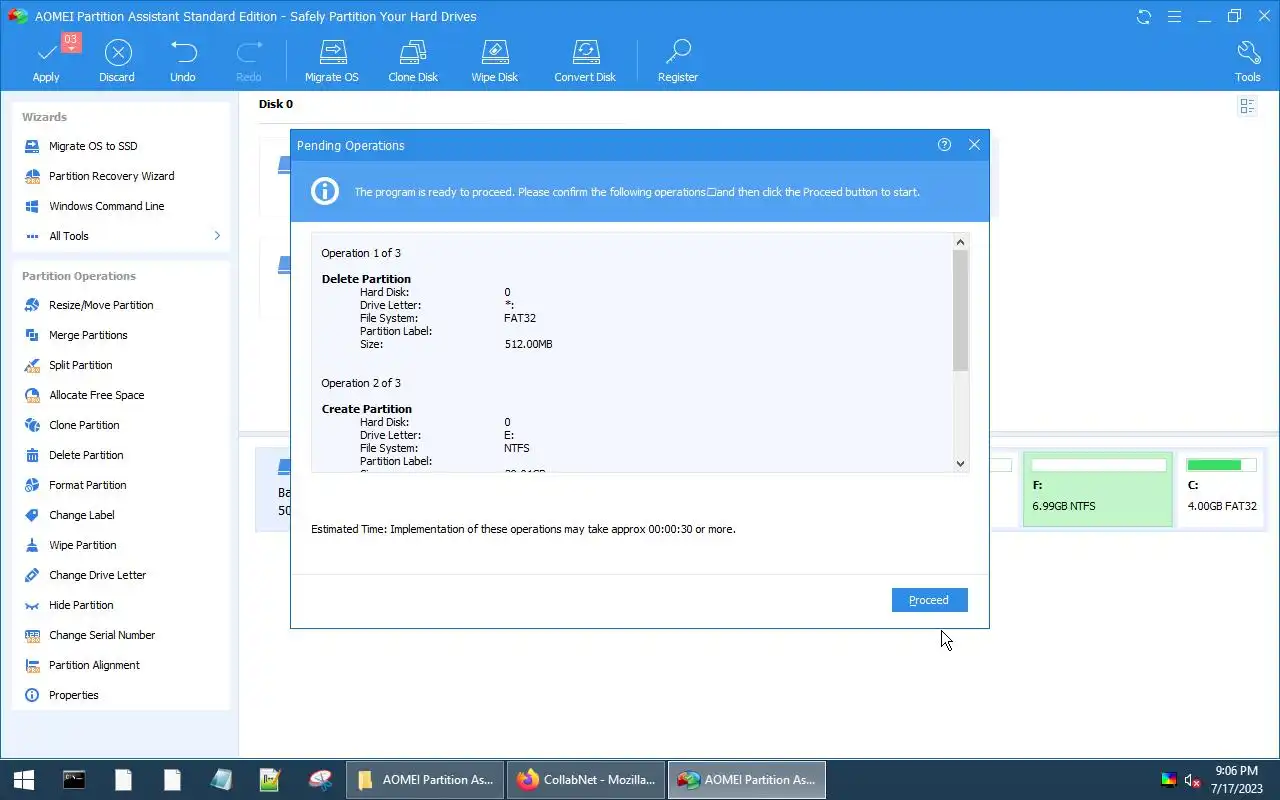Click the Apply toolbar icon
The width and height of the screenshot is (1280, 800).
coord(46,60)
